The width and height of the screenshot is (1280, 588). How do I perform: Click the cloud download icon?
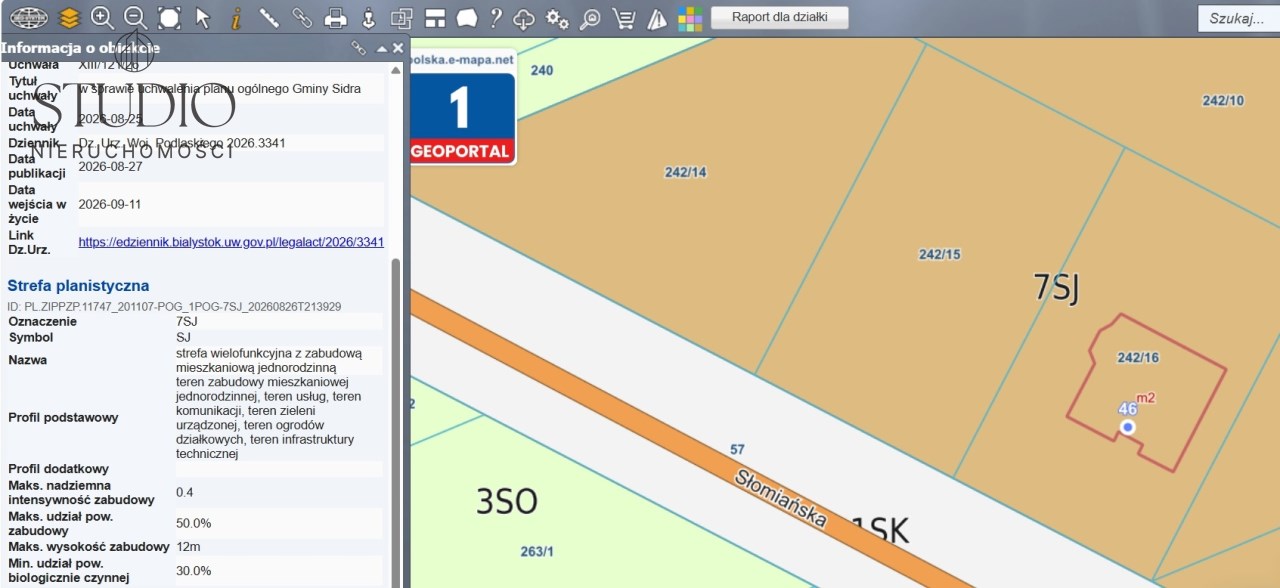click(x=524, y=18)
